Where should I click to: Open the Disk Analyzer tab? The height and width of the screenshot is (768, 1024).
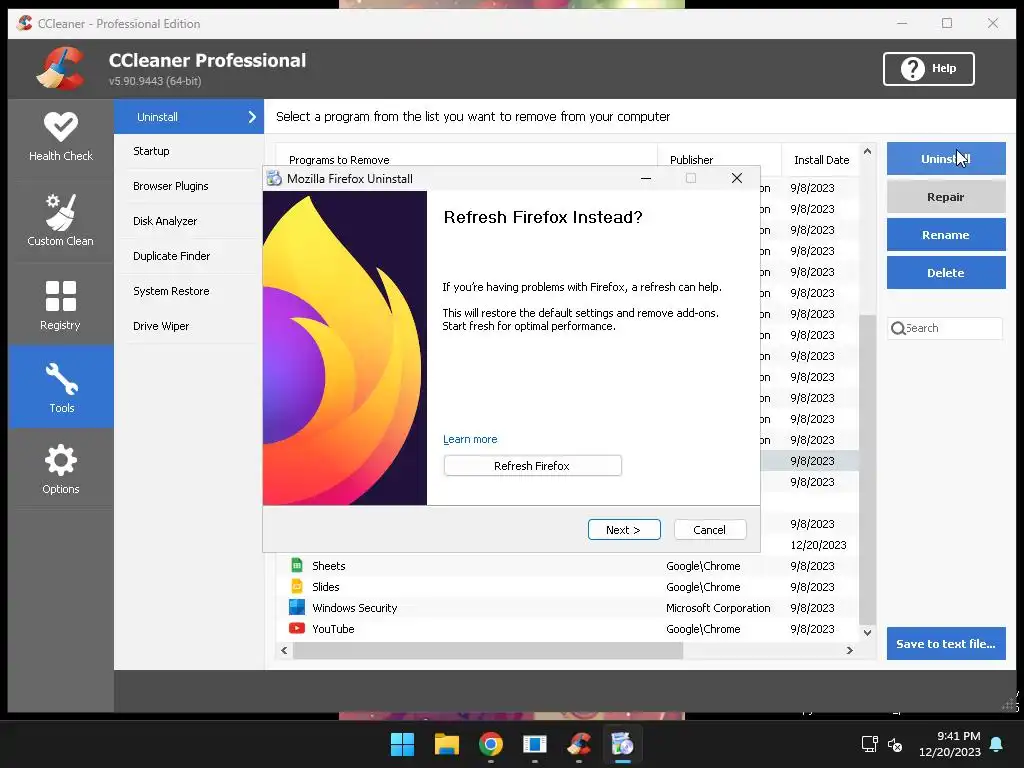click(165, 221)
